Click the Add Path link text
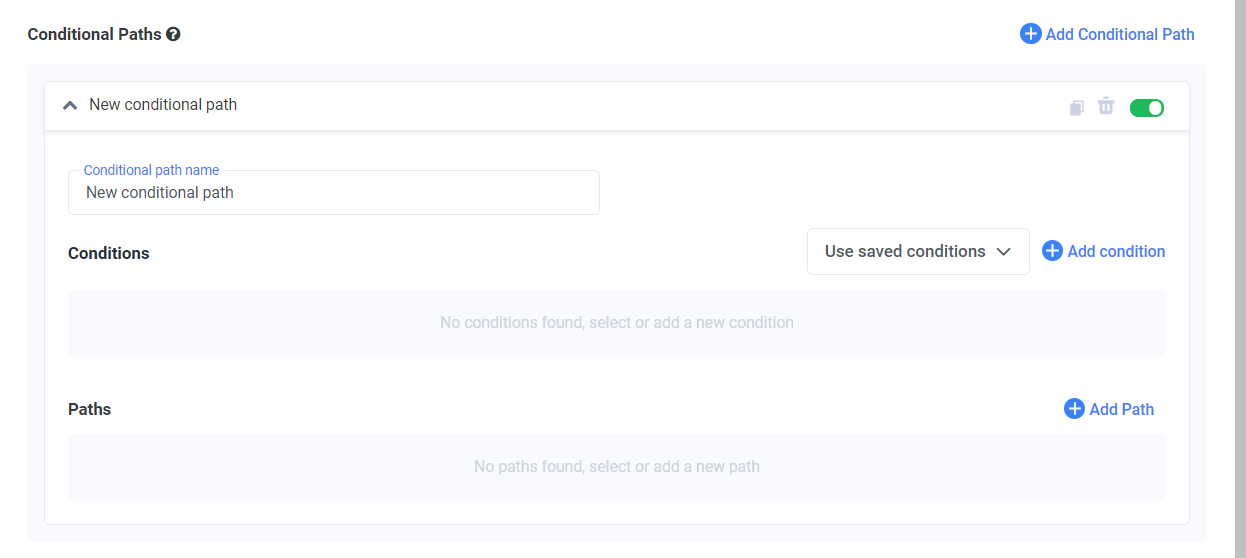1246x558 pixels. [x=1122, y=409]
